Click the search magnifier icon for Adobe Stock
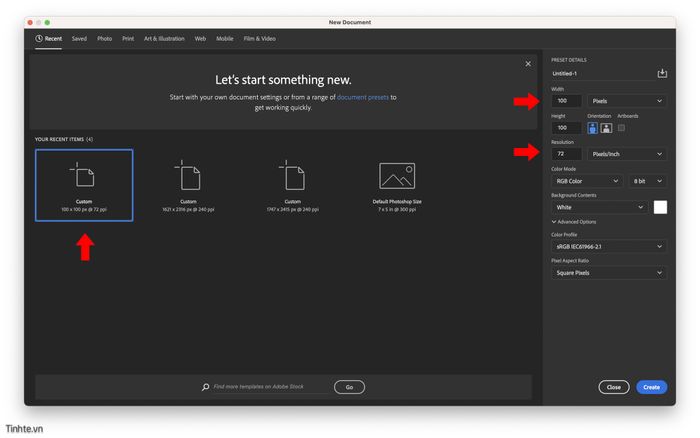700x438 pixels. pos(205,387)
